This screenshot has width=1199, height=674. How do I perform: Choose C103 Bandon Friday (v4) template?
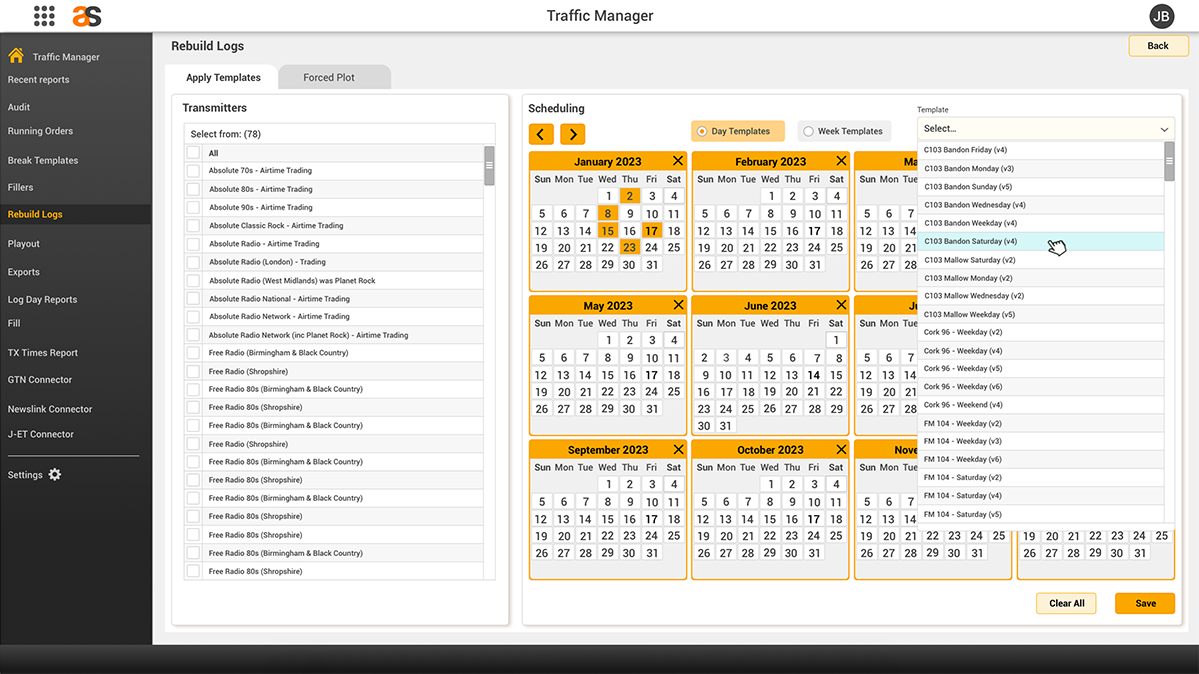tap(1040, 150)
